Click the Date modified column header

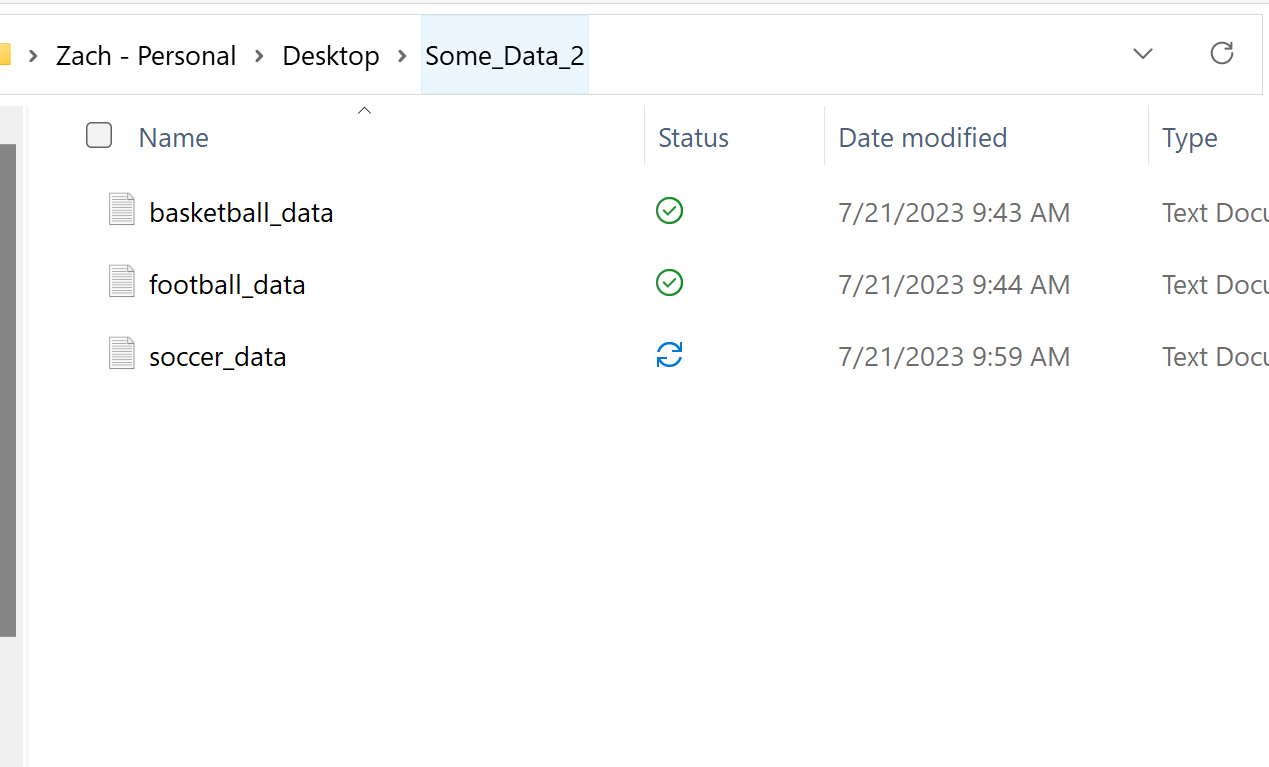[x=922, y=137]
